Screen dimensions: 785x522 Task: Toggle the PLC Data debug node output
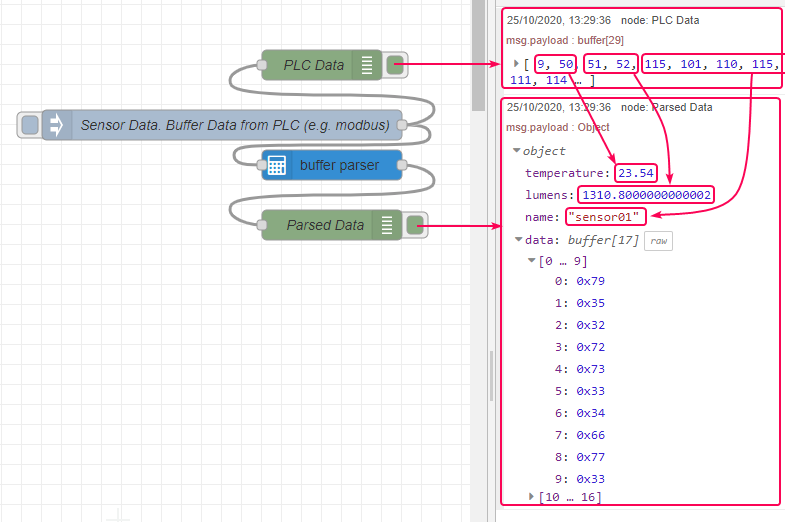(x=396, y=65)
